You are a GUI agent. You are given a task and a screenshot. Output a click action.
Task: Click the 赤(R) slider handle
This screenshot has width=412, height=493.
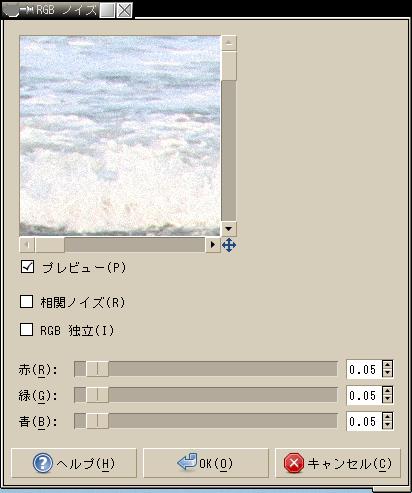[97, 369]
